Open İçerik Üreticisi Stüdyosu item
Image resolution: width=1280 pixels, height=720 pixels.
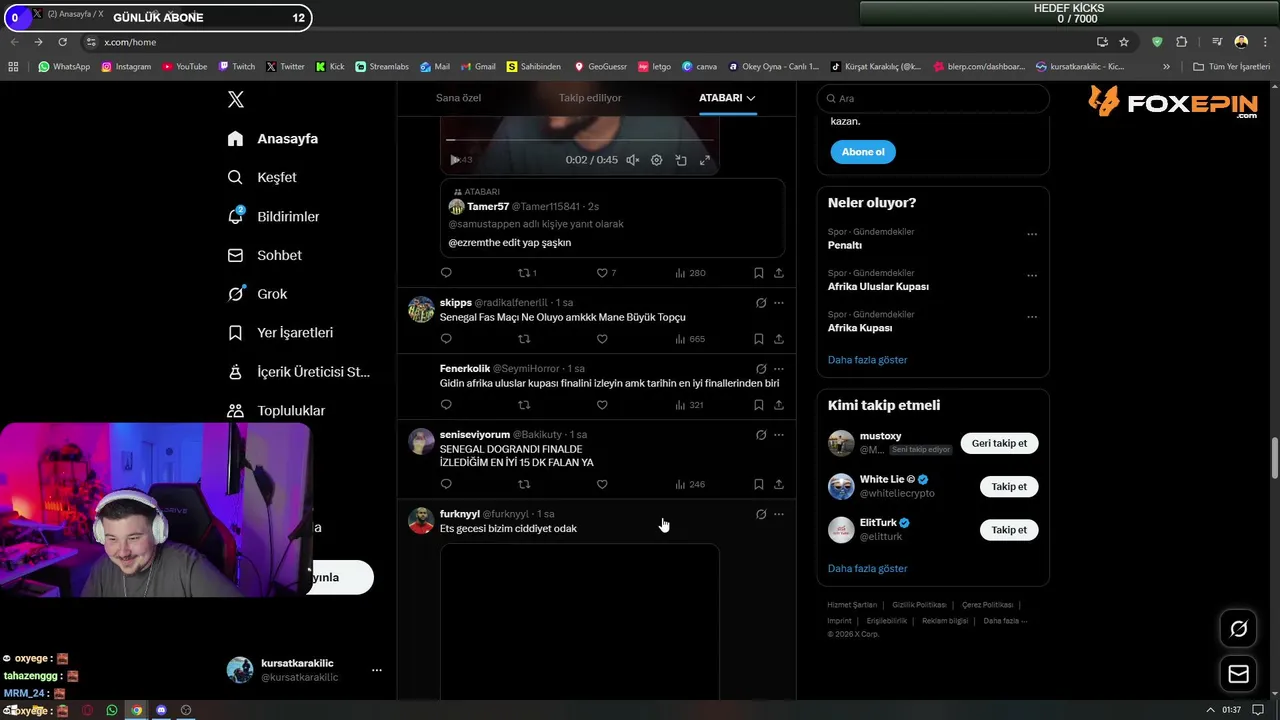[298, 371]
